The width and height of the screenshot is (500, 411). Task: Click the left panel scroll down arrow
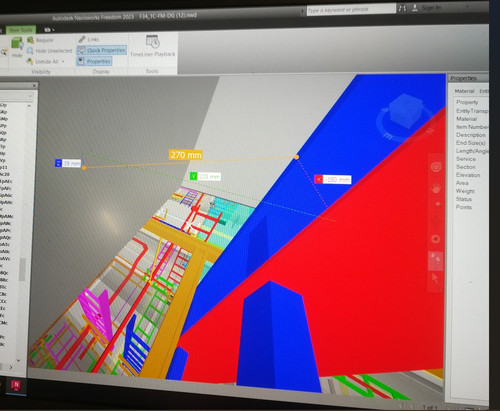[18, 360]
